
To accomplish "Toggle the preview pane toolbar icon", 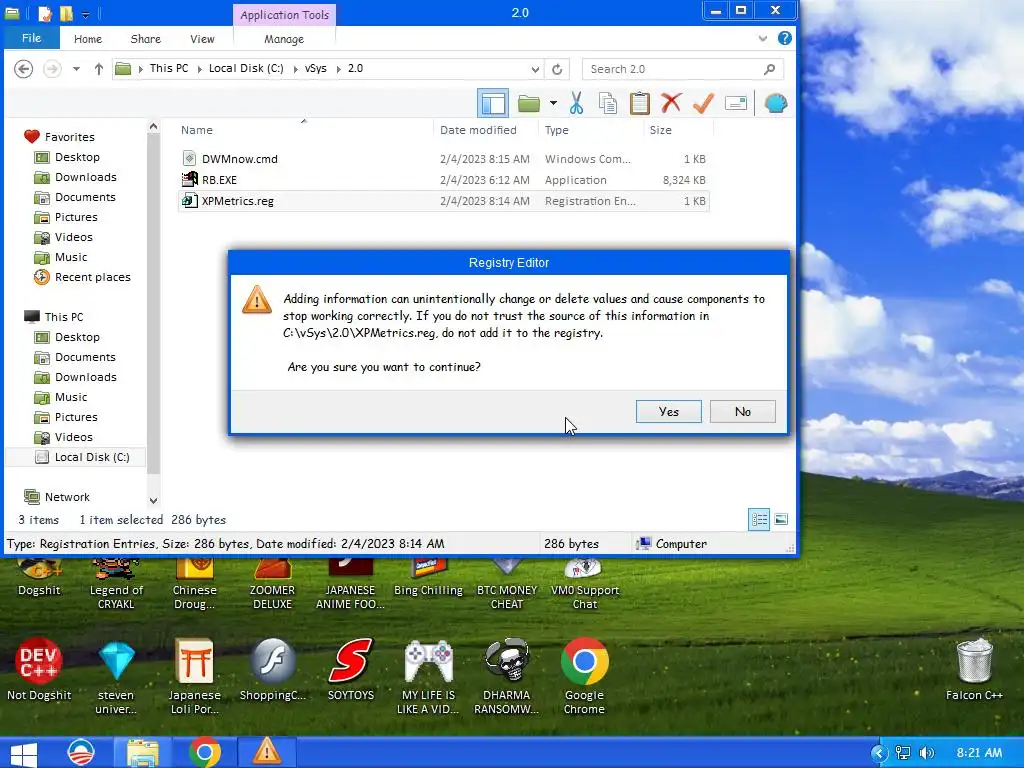I will [x=492, y=103].
